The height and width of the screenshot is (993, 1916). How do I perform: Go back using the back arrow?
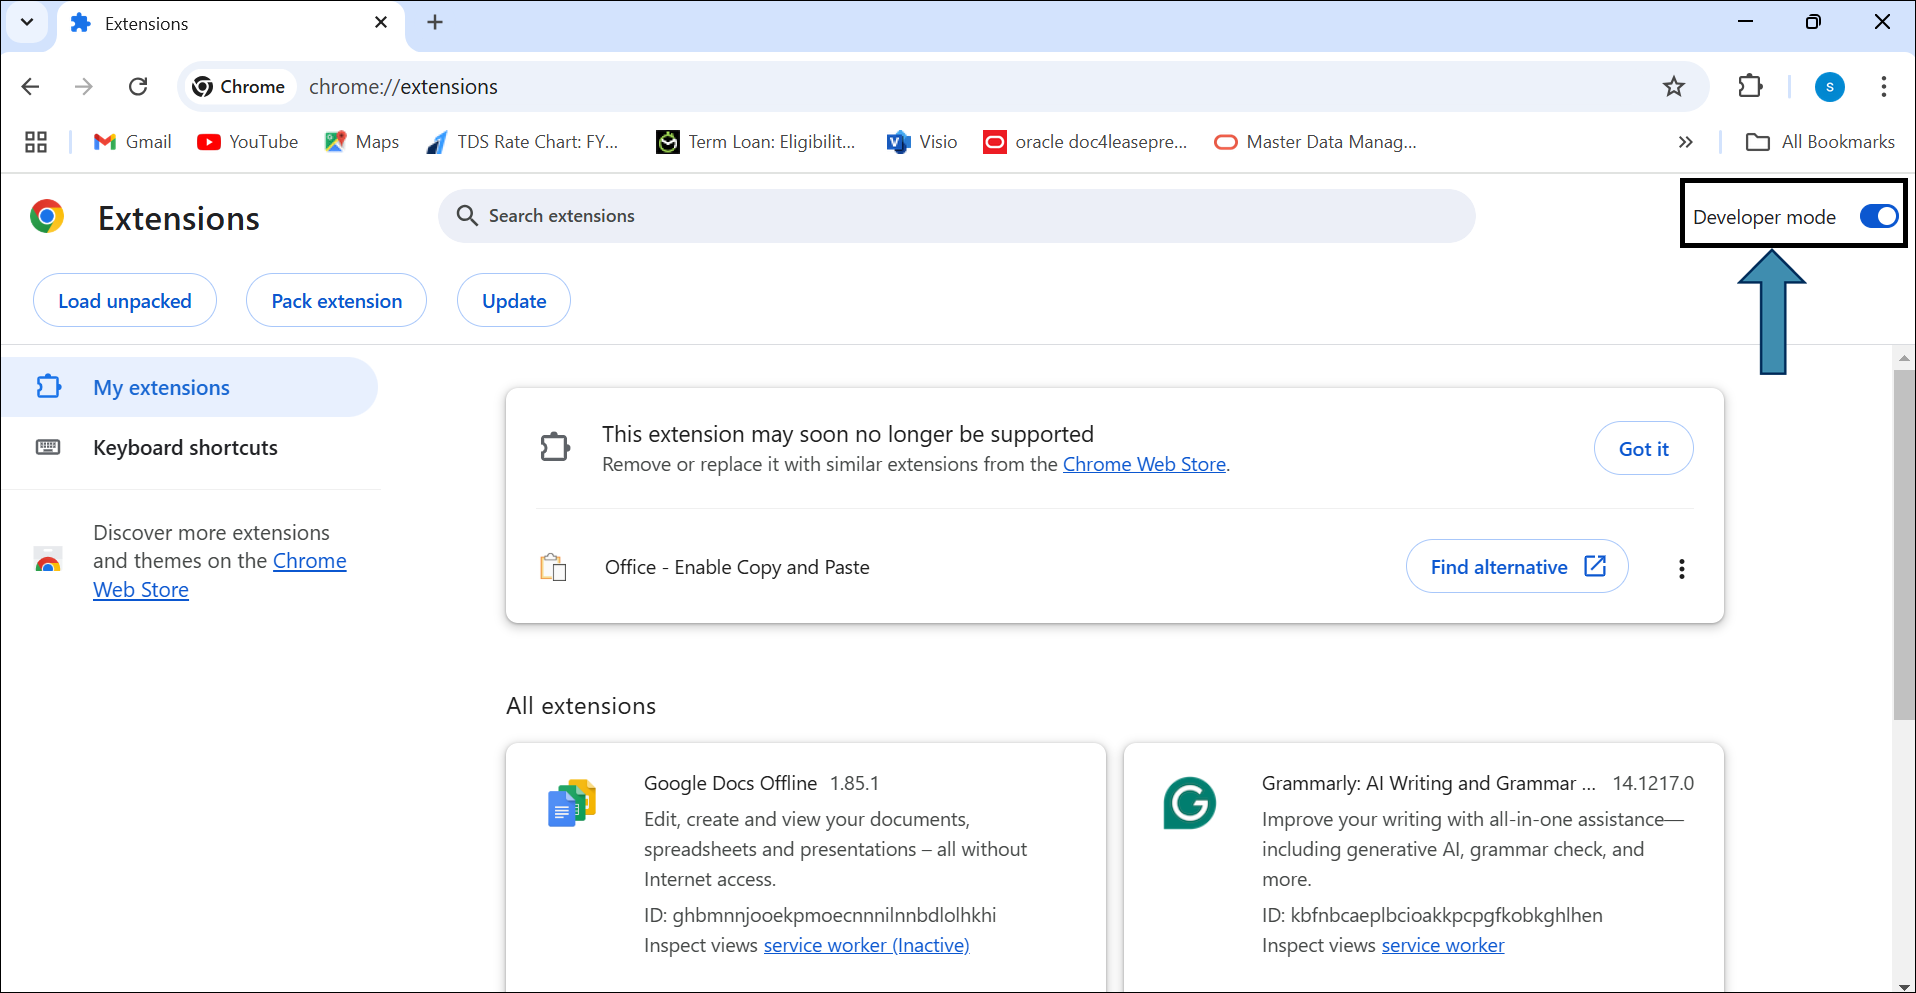coord(31,87)
